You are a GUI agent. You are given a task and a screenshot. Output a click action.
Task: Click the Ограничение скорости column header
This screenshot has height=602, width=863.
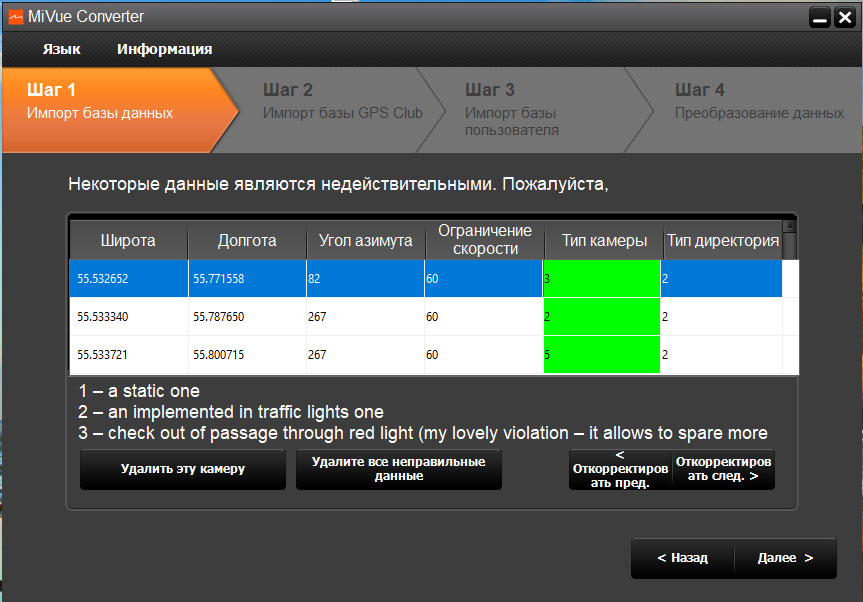coord(484,240)
